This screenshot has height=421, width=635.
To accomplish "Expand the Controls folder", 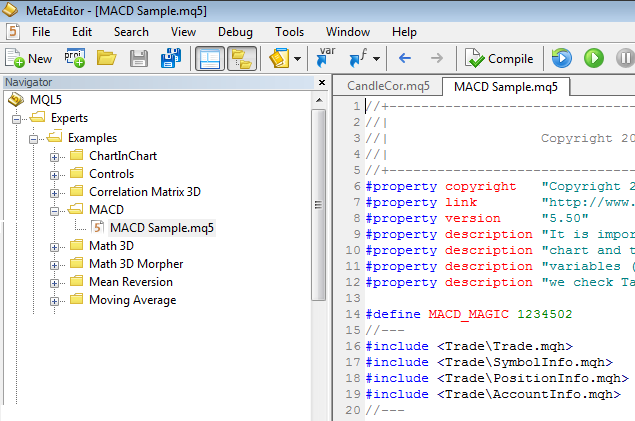I will [54, 175].
